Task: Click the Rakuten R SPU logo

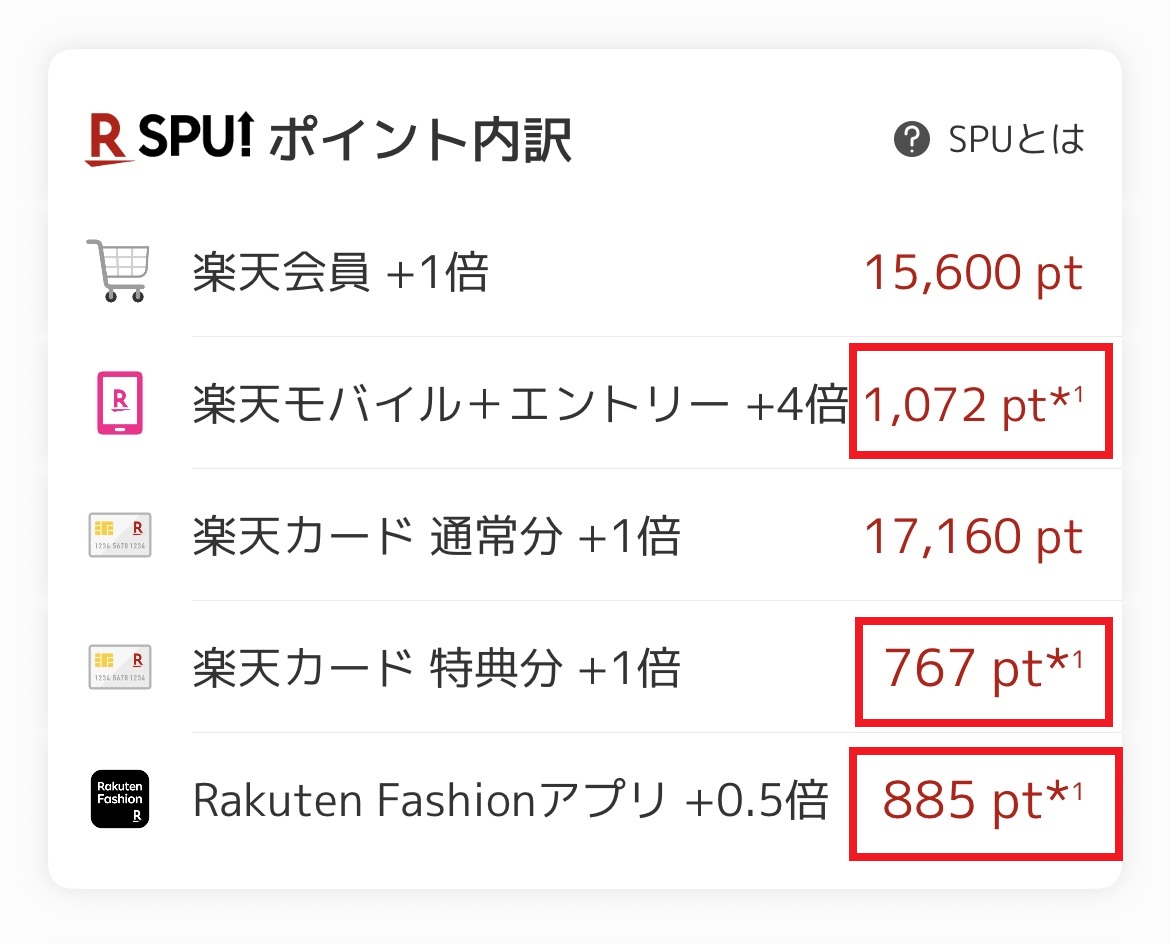Action: tap(108, 139)
